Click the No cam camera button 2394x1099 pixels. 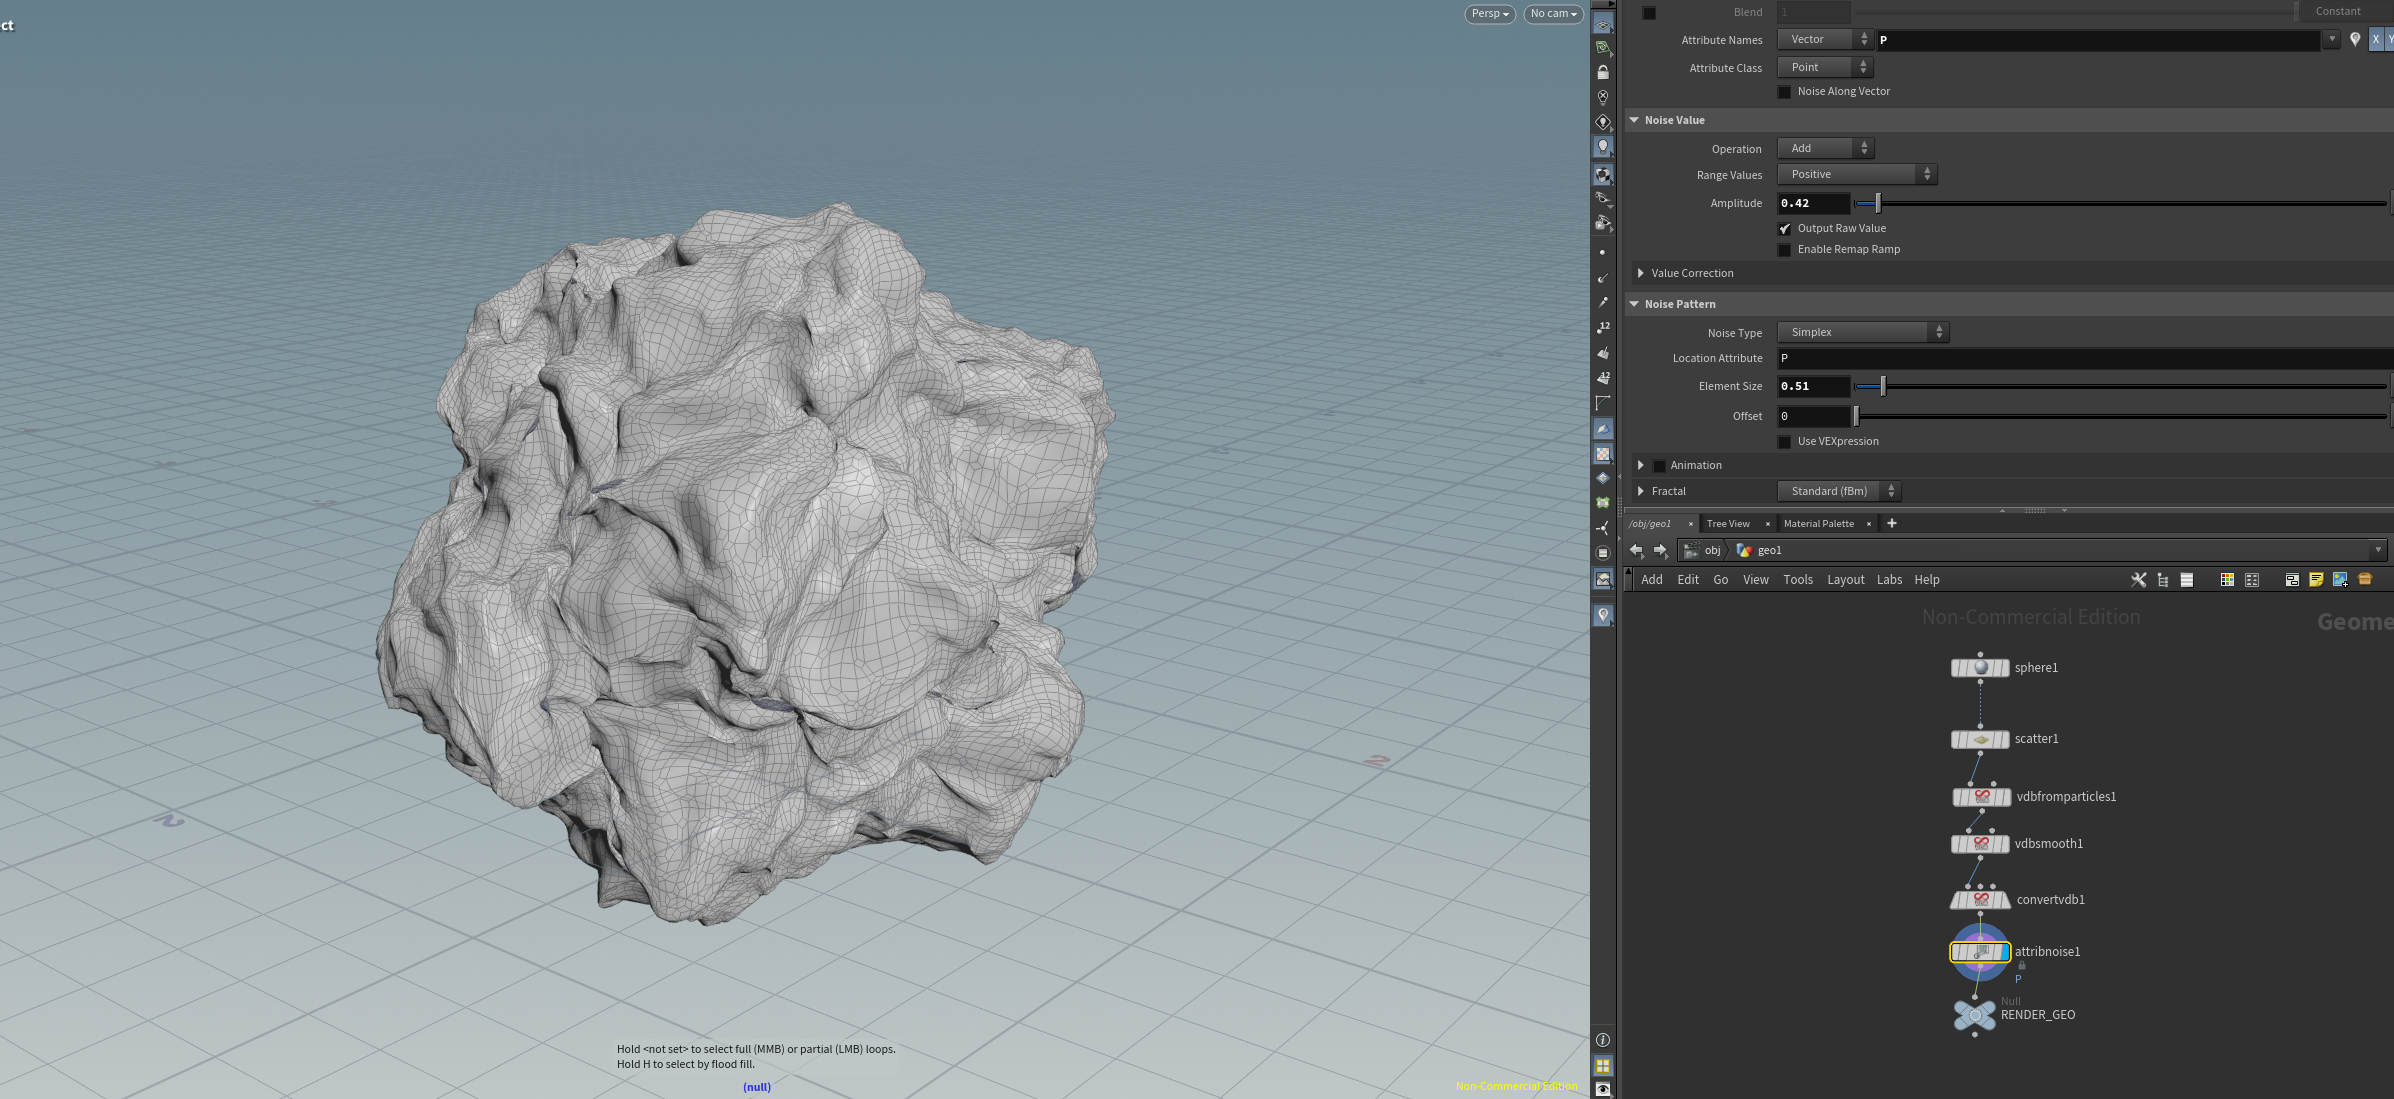tap(1553, 14)
